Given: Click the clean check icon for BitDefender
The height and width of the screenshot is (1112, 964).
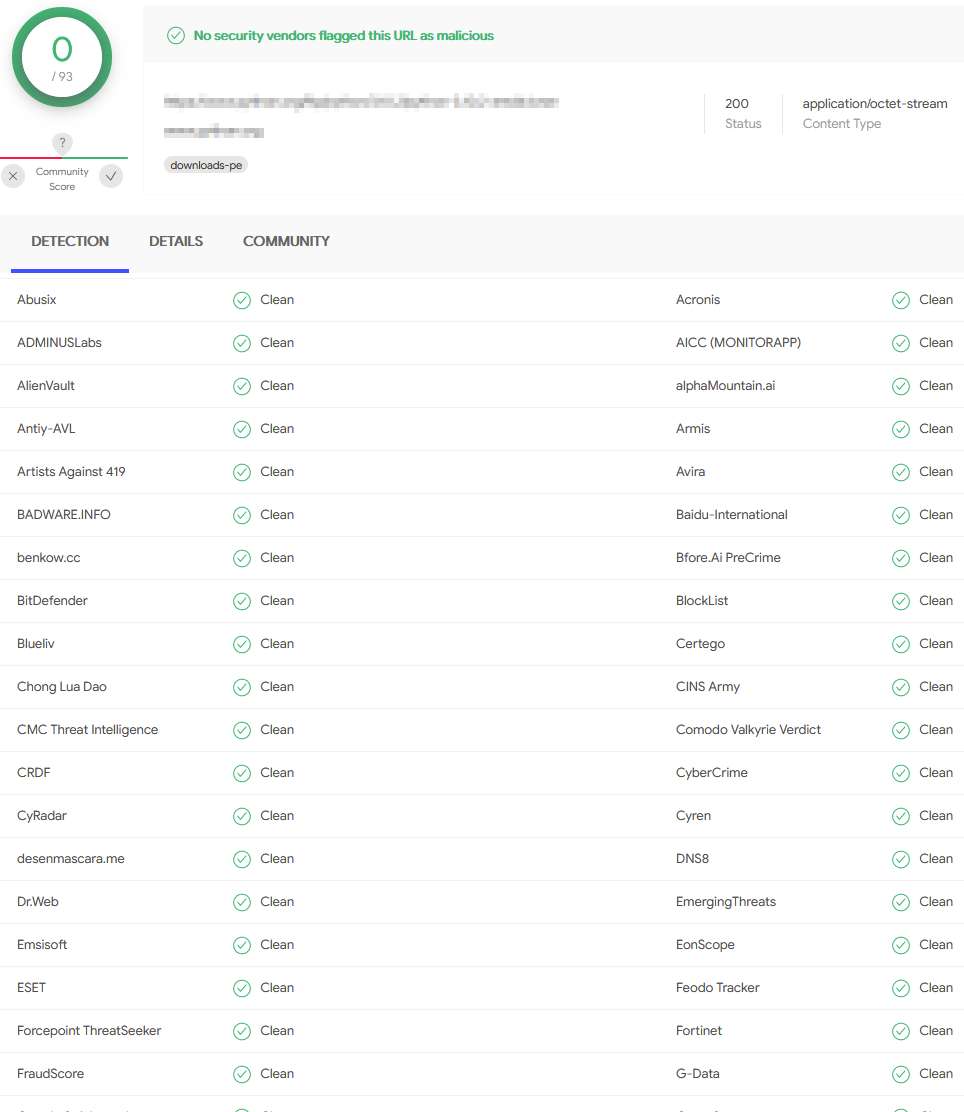Looking at the screenshot, I should coord(242,601).
